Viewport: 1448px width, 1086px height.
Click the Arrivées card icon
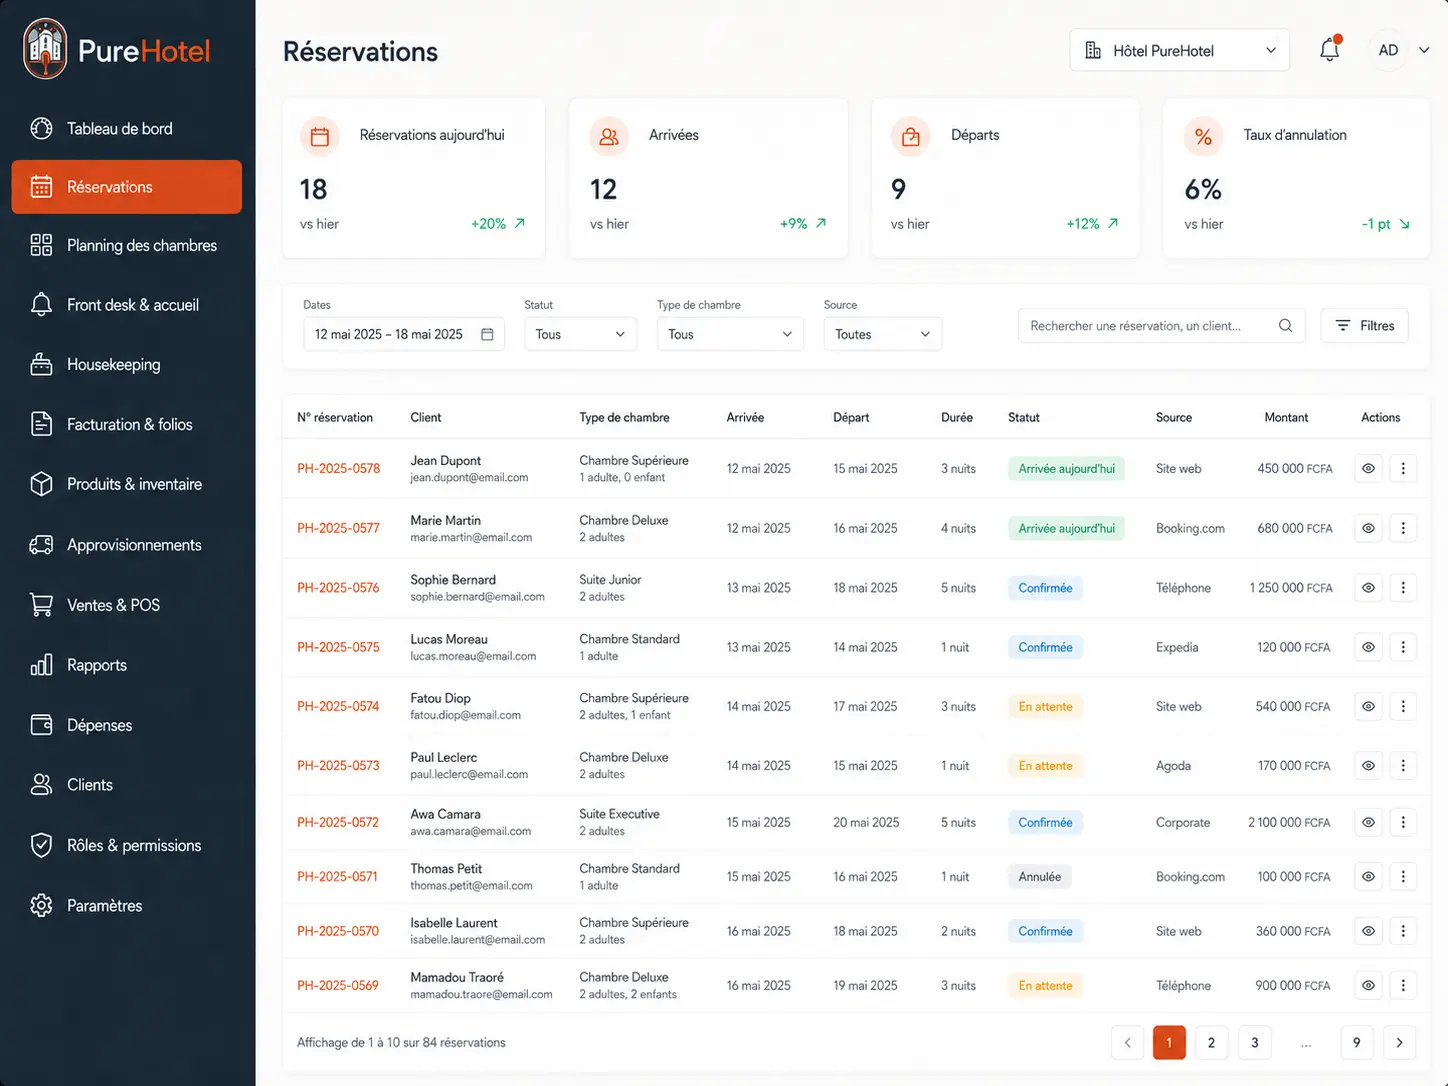tap(609, 137)
